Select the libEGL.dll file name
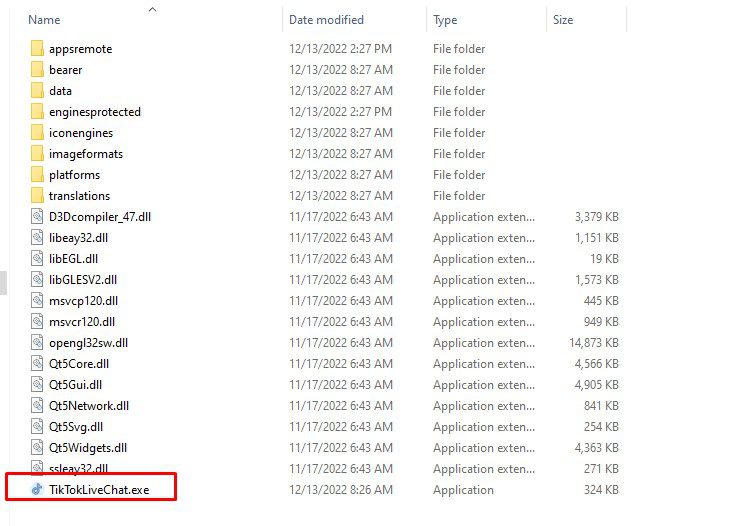The width and height of the screenshot is (739, 526). click(x=74, y=259)
